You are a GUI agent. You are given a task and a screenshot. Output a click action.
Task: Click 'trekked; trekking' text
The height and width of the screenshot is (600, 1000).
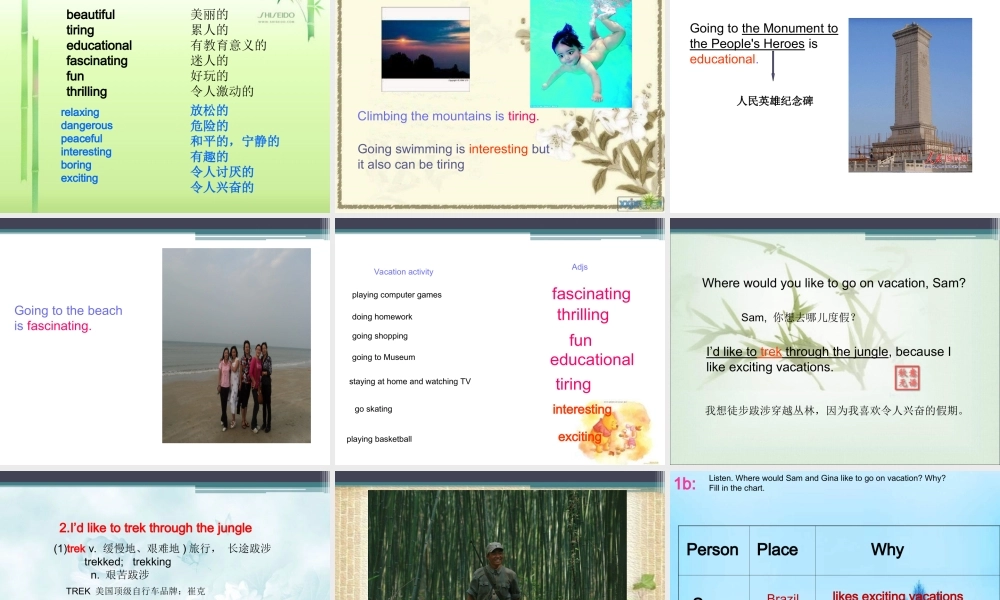[x=128, y=562]
